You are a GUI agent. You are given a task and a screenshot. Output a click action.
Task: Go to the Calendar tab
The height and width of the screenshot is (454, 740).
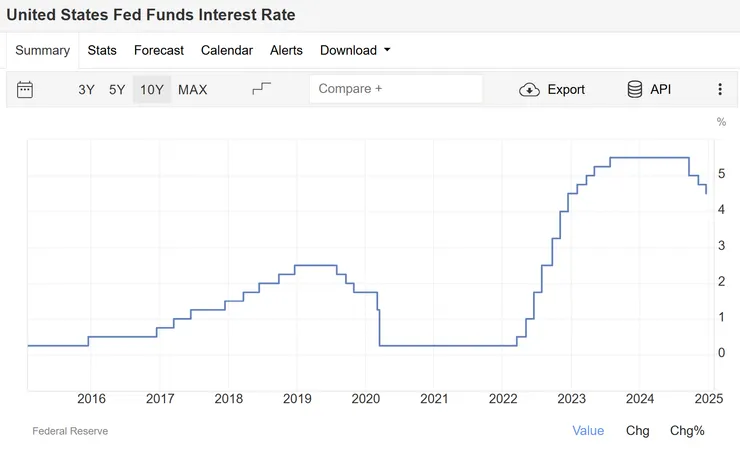(227, 50)
